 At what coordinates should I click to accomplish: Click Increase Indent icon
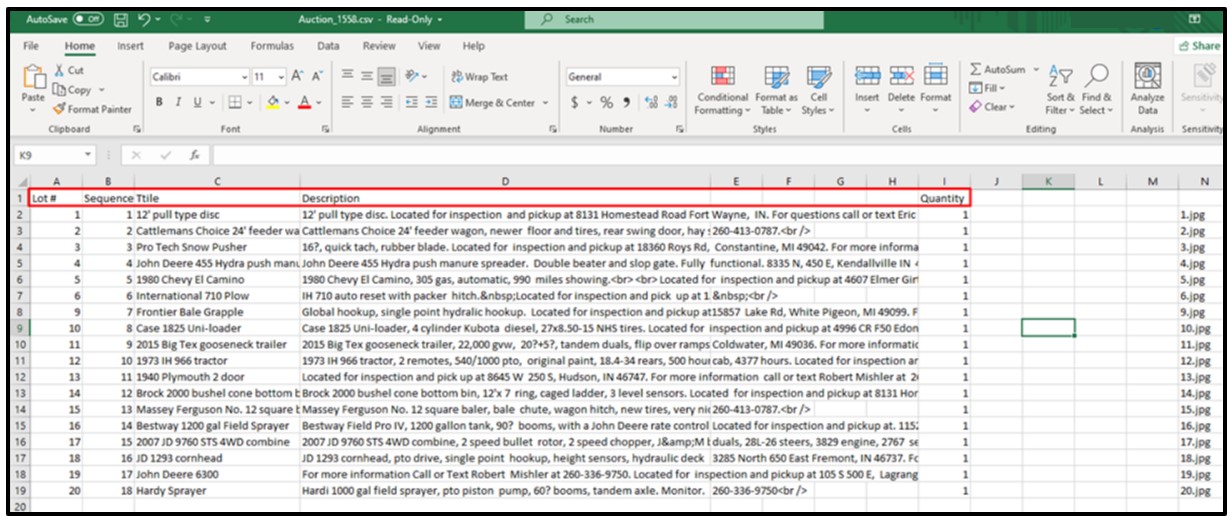431,102
